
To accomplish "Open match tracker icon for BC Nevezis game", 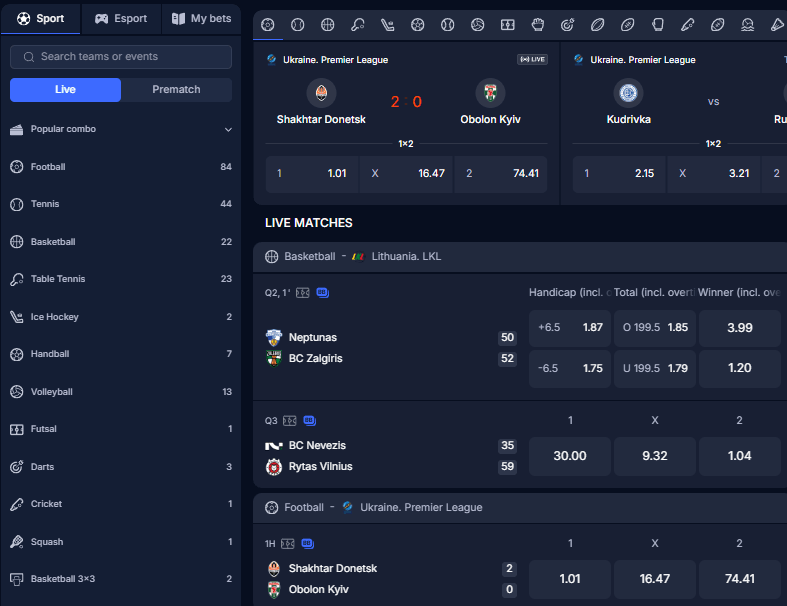I will coord(290,421).
